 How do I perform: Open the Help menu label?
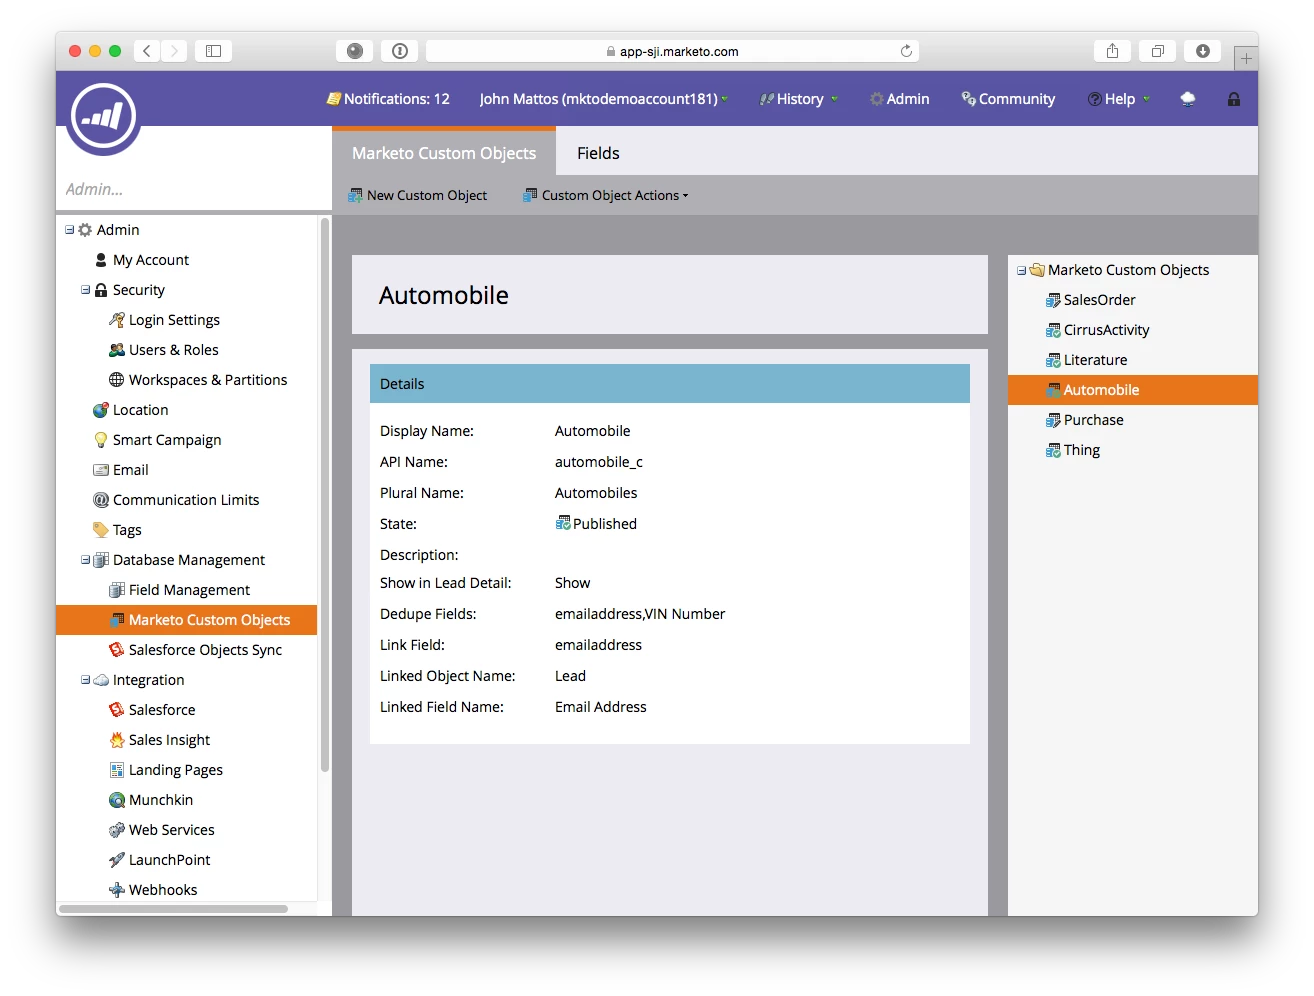coord(1120,99)
